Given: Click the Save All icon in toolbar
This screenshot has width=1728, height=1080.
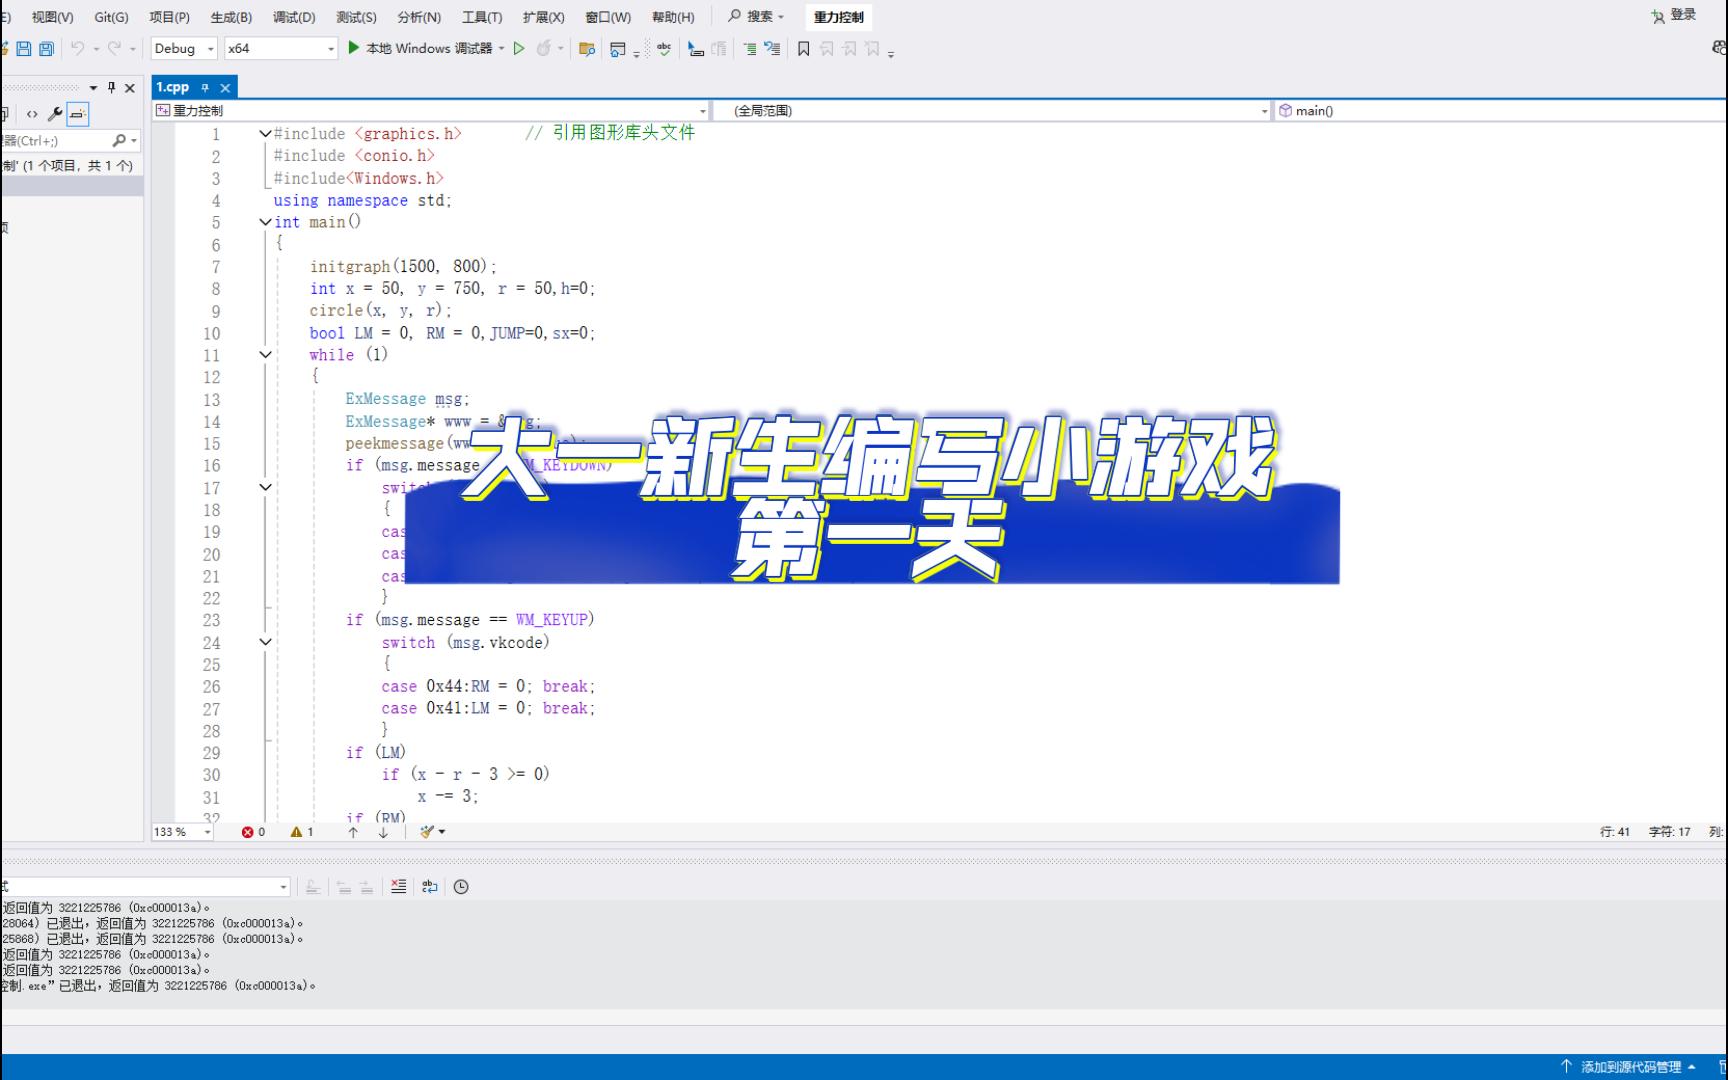Looking at the screenshot, I should click(x=46, y=48).
